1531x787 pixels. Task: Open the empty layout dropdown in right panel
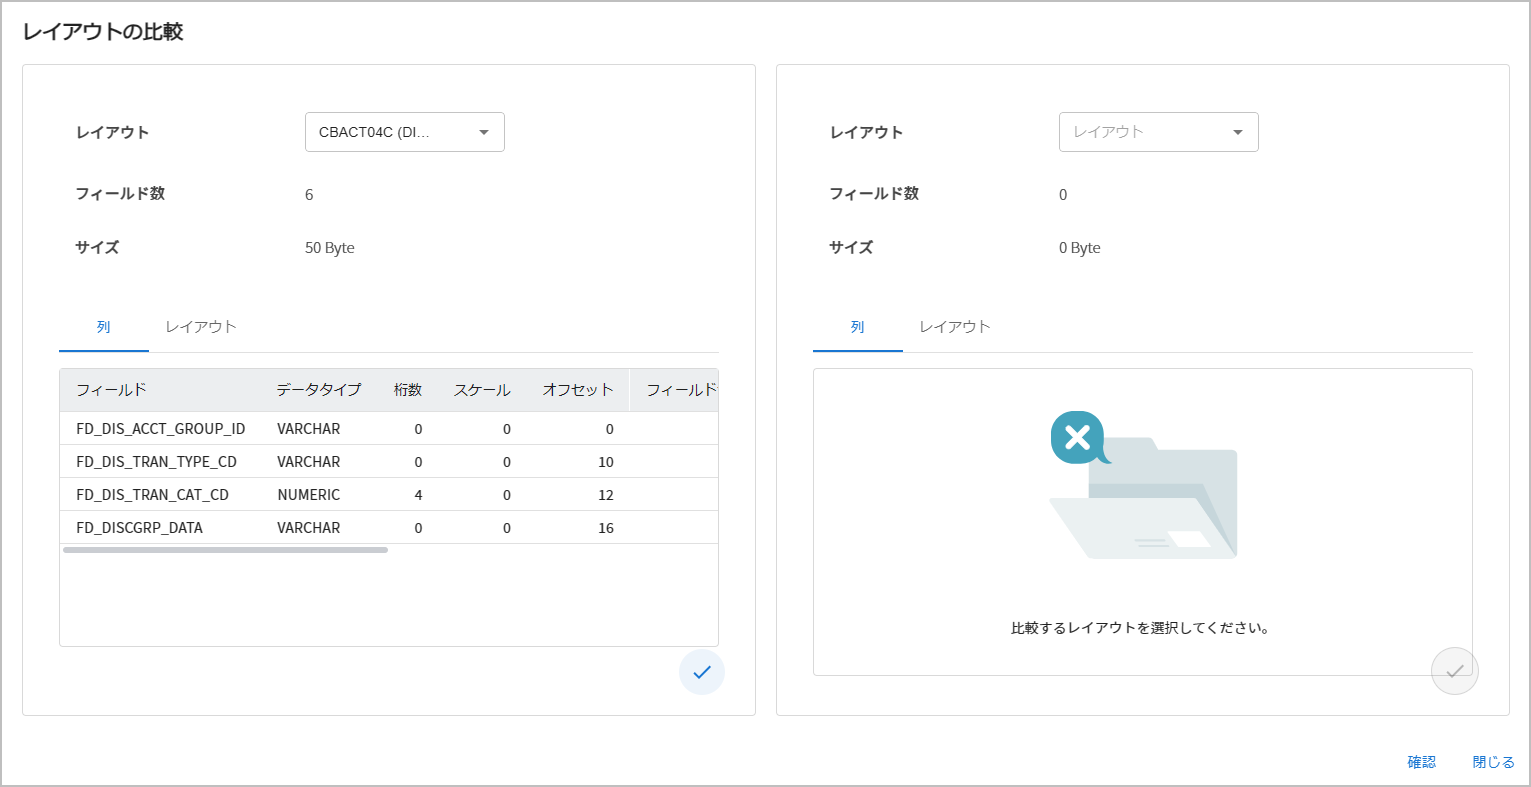pos(1159,132)
